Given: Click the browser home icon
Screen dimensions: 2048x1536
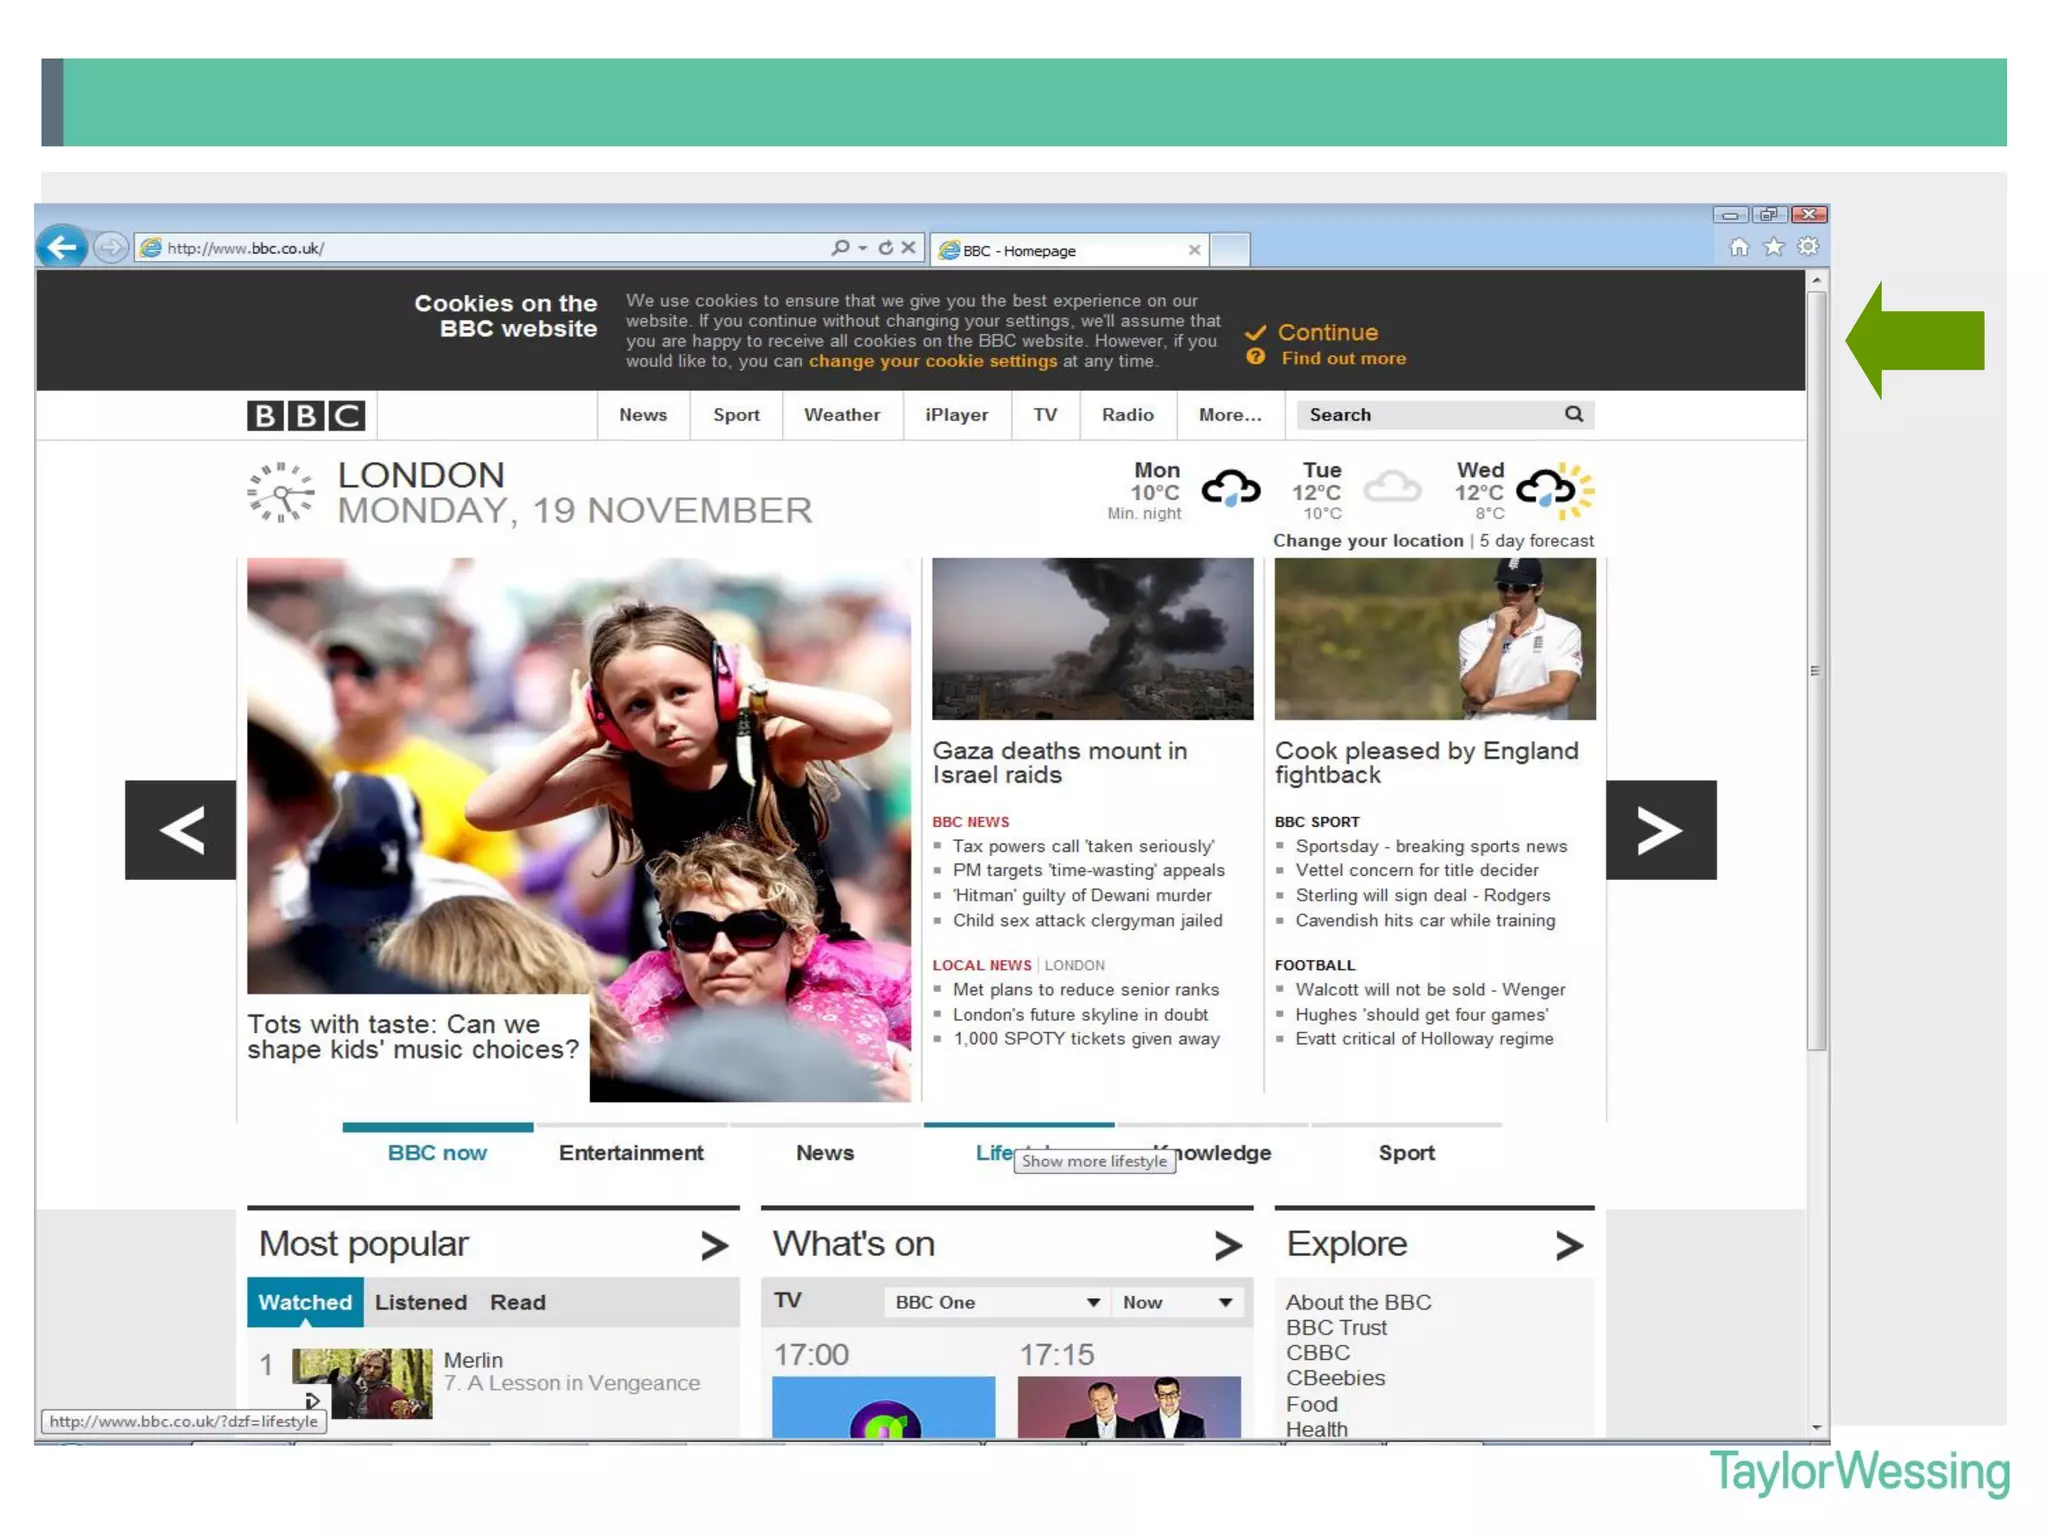Looking at the screenshot, I should click(1739, 247).
